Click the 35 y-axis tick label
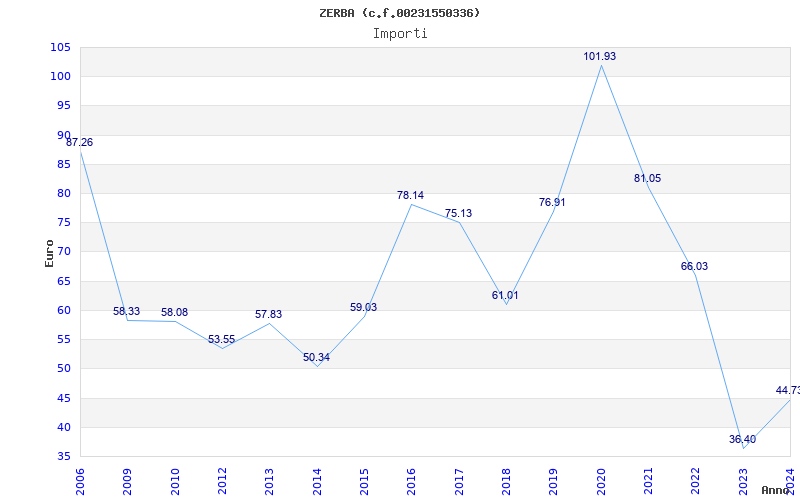This screenshot has height=500, width=800. click(63, 456)
